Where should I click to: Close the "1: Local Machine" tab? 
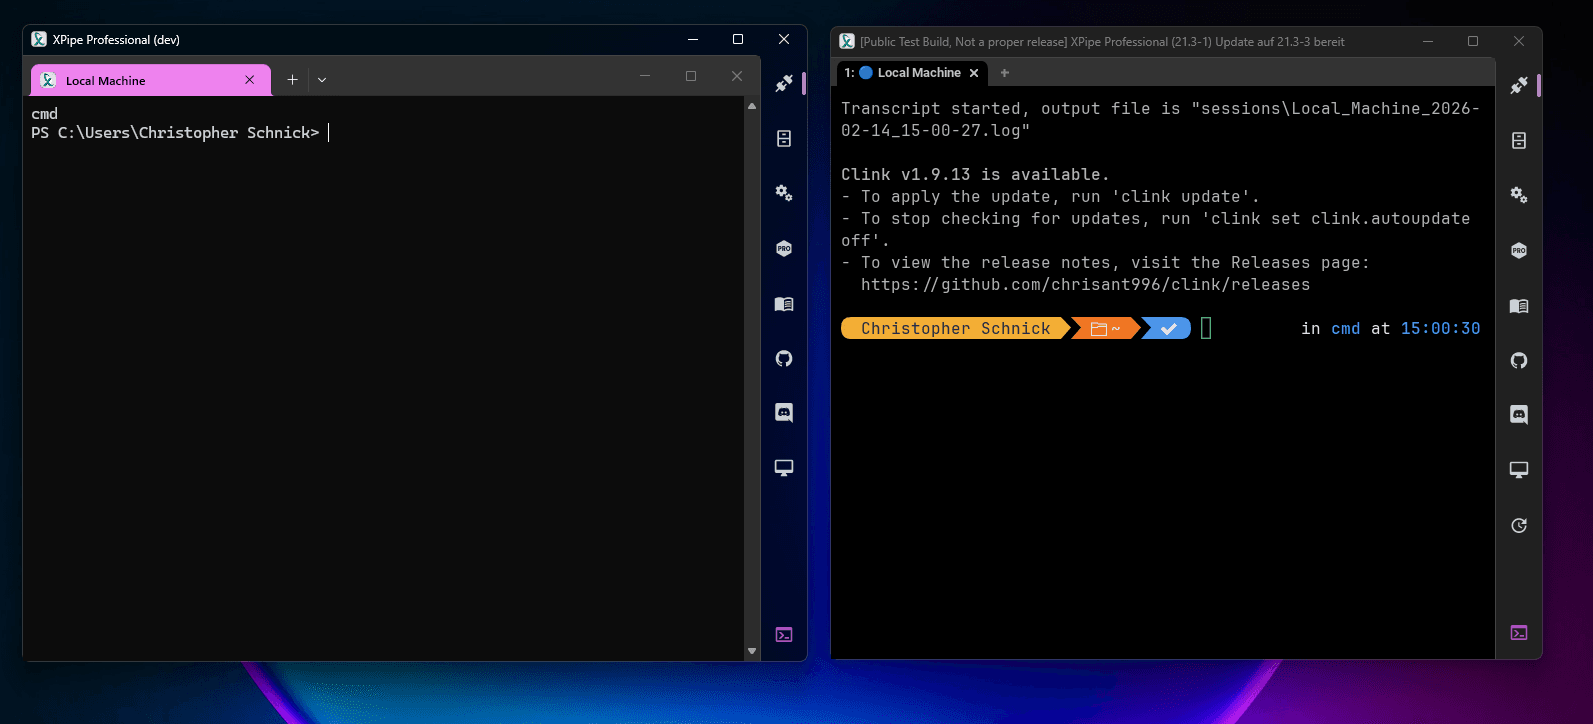click(x=974, y=73)
